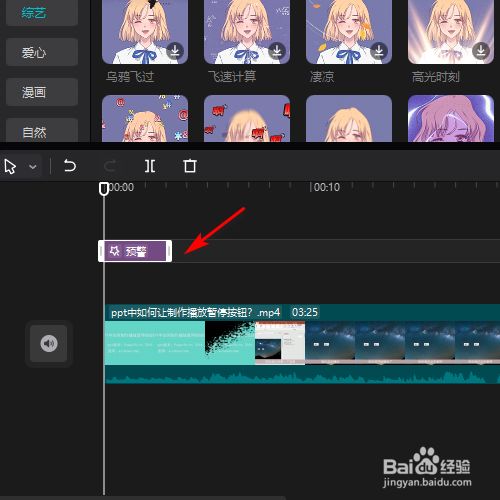Download the 凄凉 effect

[379, 51]
